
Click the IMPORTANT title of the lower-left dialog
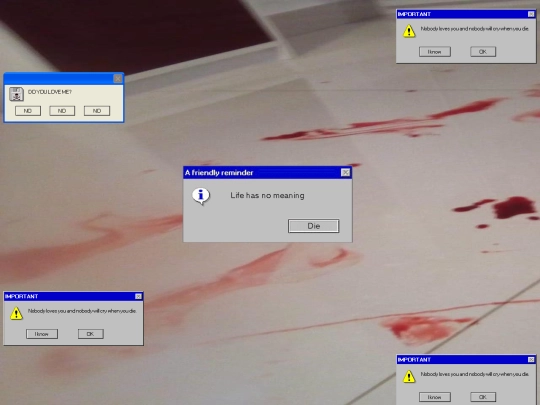(x=21, y=297)
